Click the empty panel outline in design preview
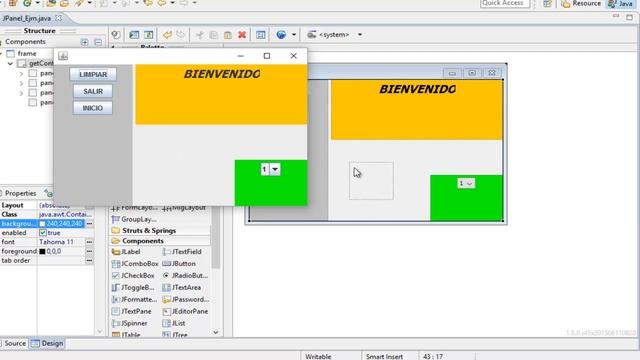This screenshot has width=640, height=360. (x=371, y=181)
